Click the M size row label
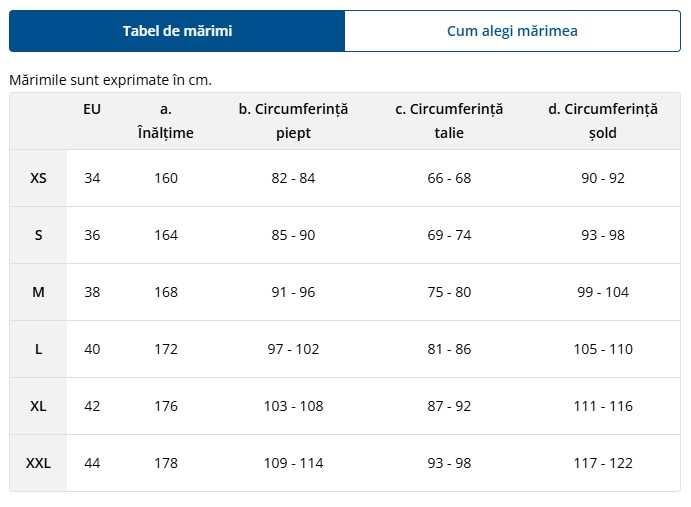 pyautogui.click(x=38, y=292)
